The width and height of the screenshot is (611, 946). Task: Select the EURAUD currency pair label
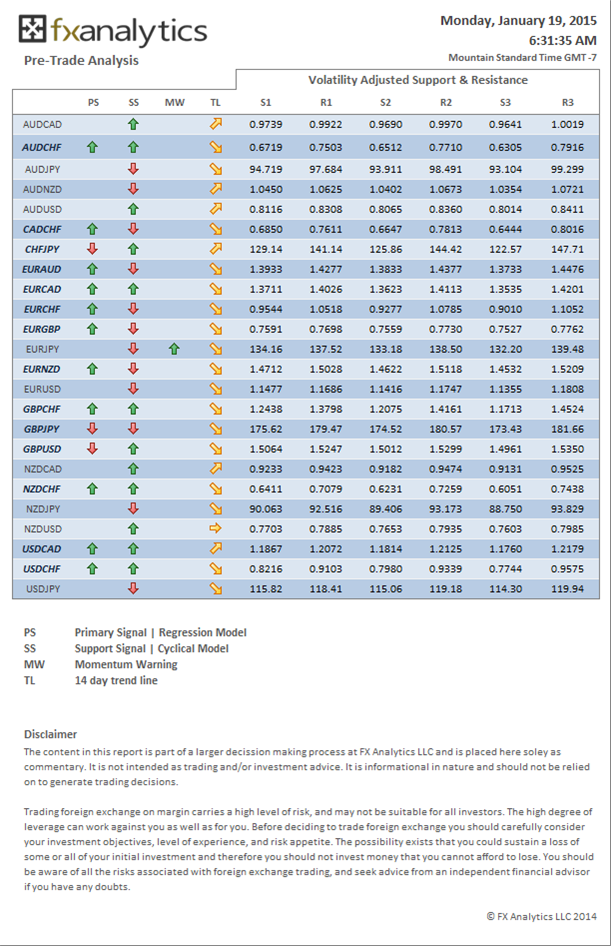[42, 269]
